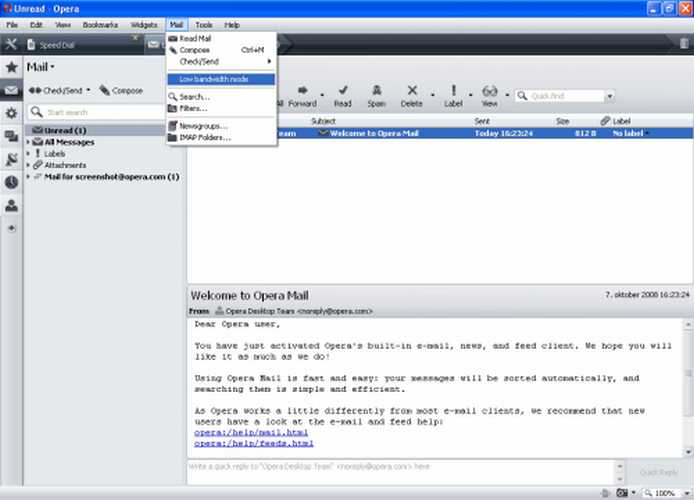Sort messages by Label column header
The height and width of the screenshot is (500, 694).
(x=616, y=121)
